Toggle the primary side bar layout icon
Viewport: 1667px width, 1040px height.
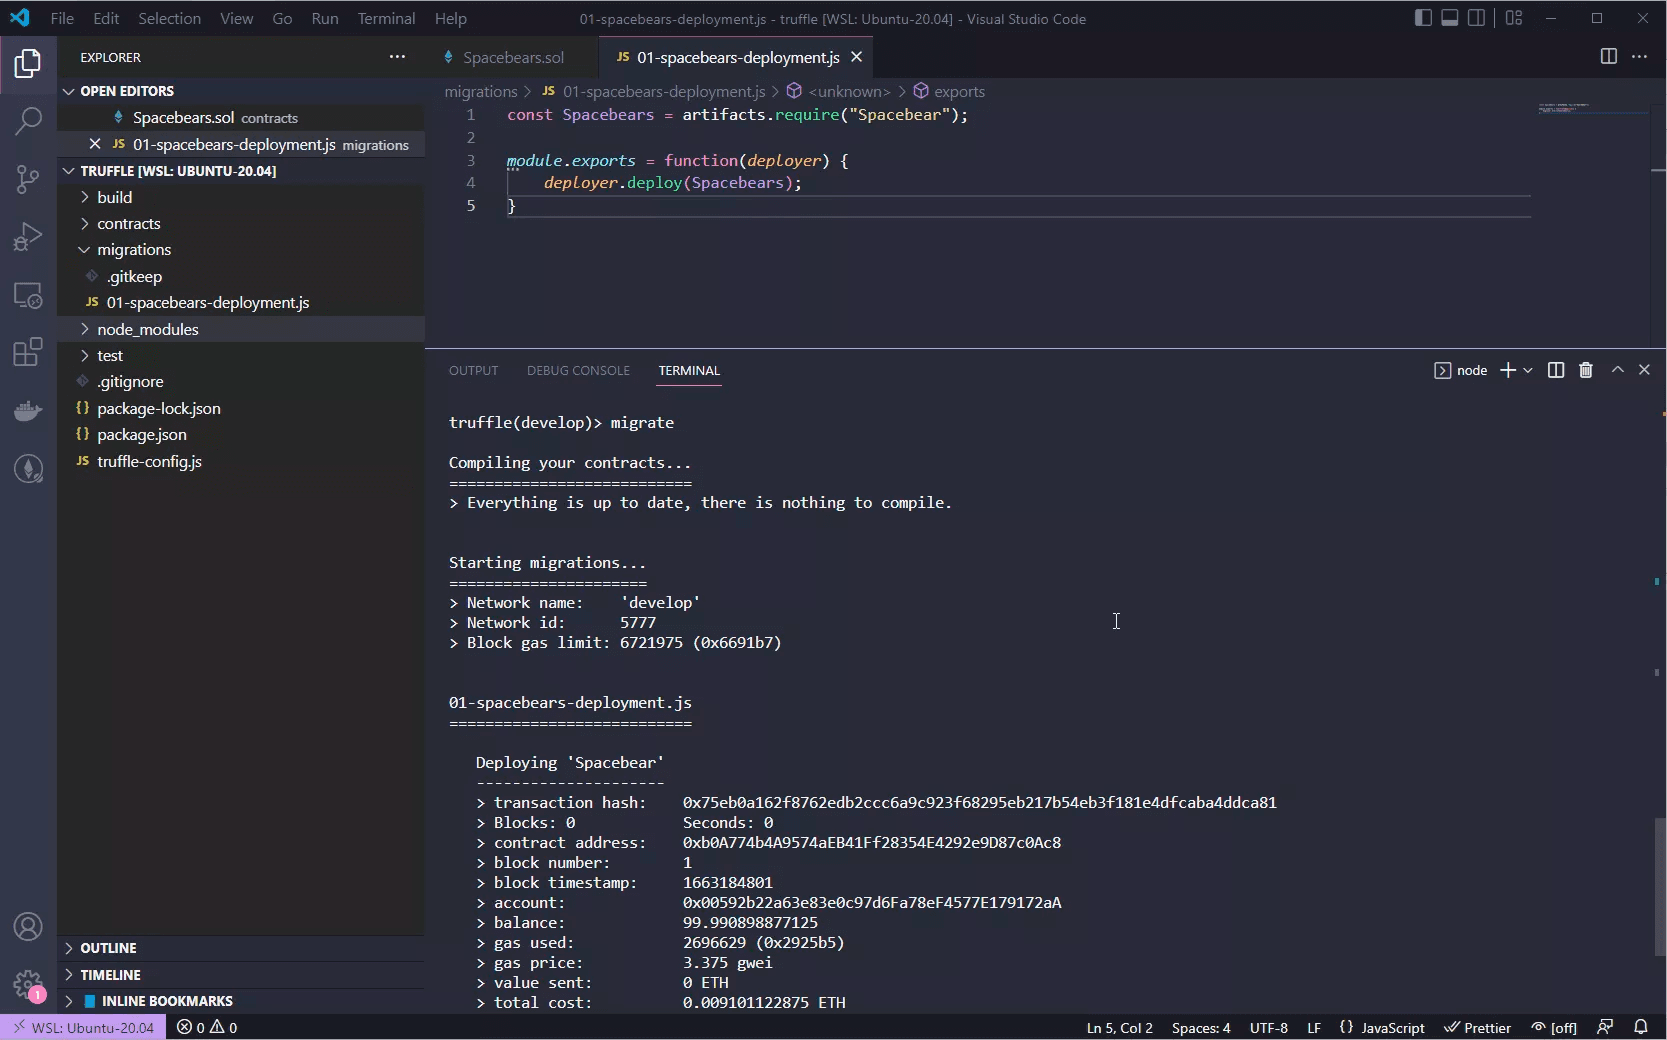pyautogui.click(x=1423, y=18)
